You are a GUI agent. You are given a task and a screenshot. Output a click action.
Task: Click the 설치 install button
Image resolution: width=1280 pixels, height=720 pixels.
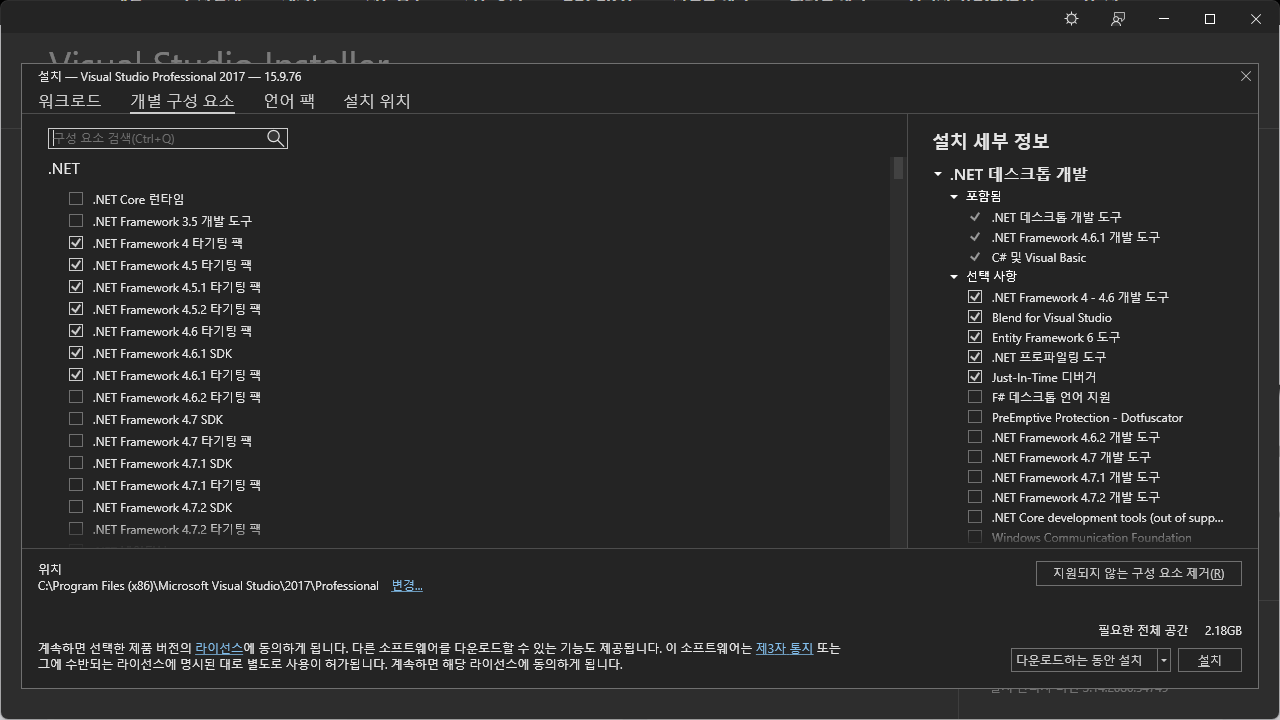[1210, 660]
